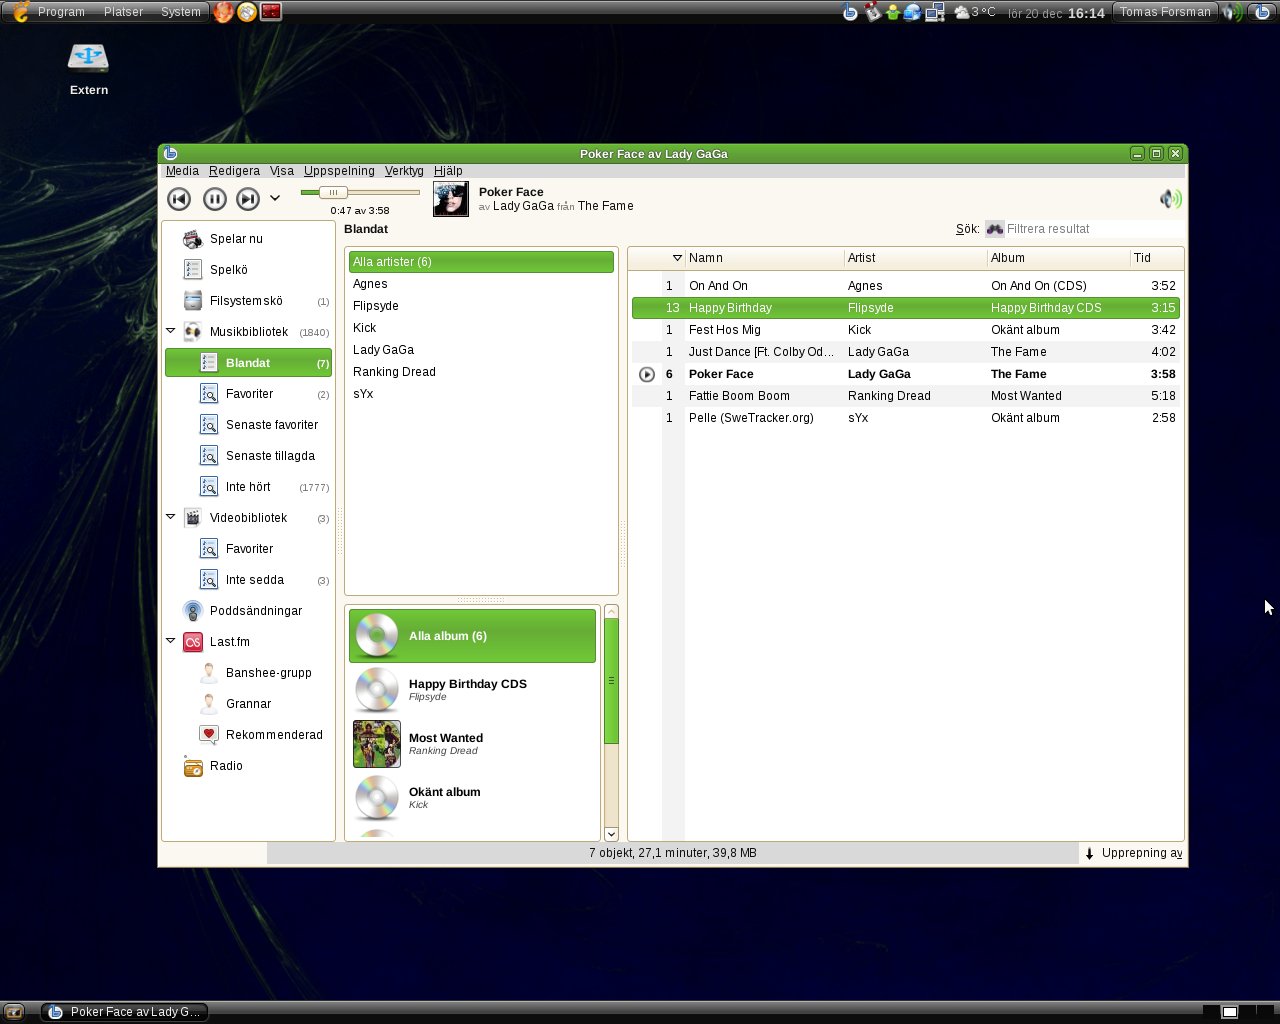This screenshot has width=1280, height=1024.
Task: Open Poddsändningar in the sidebar
Action: point(248,611)
